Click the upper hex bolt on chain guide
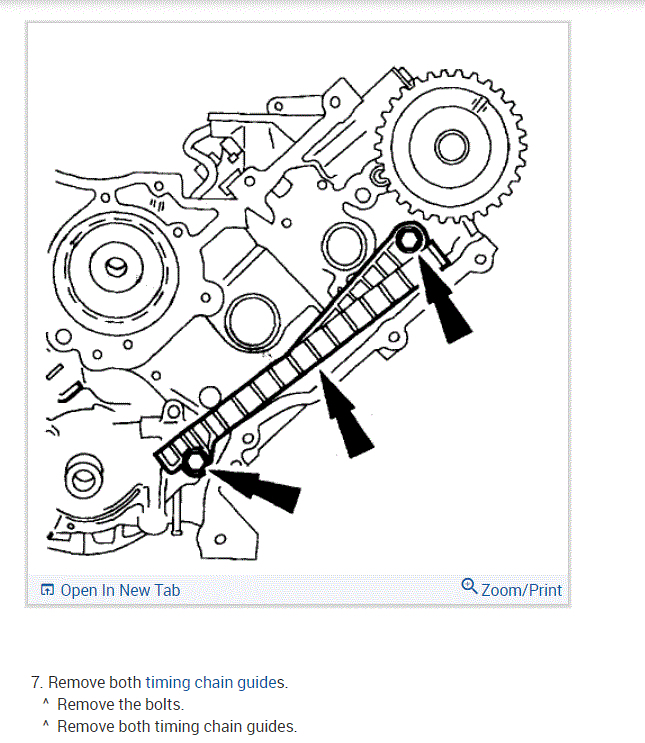 click(x=409, y=240)
